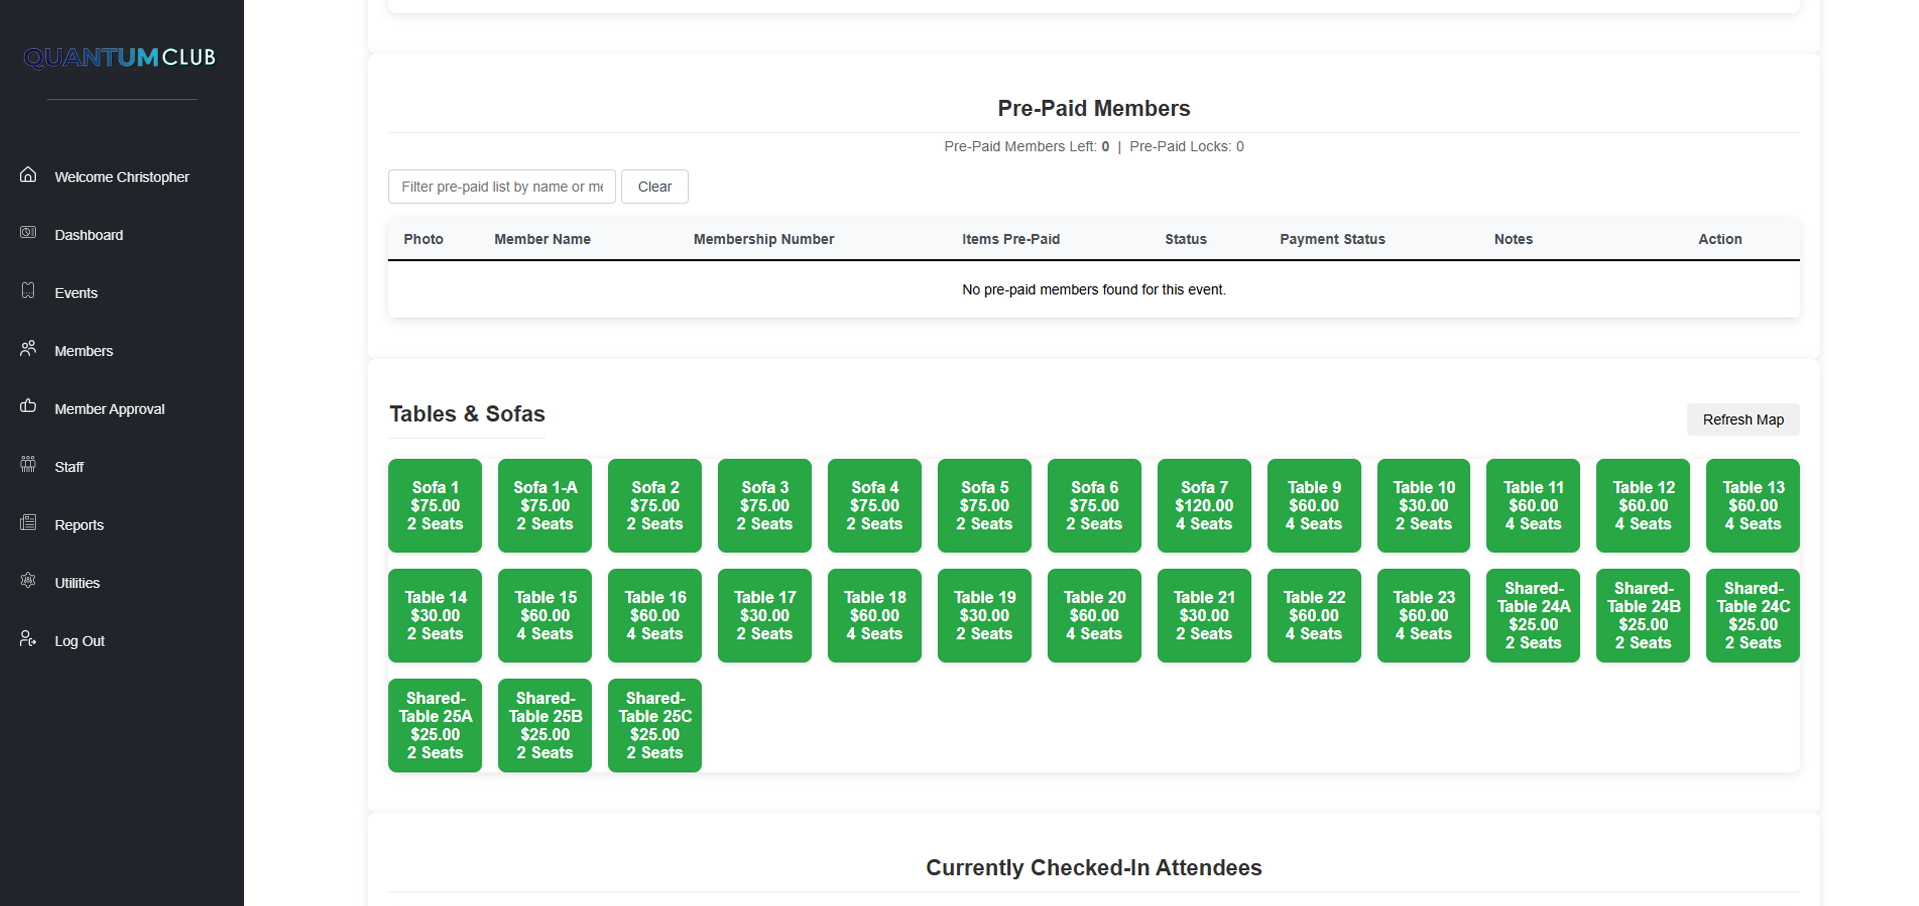Viewport: 1919px width, 906px height.
Task: Select the Sofa 7 $120.00 tile
Action: point(1203,506)
